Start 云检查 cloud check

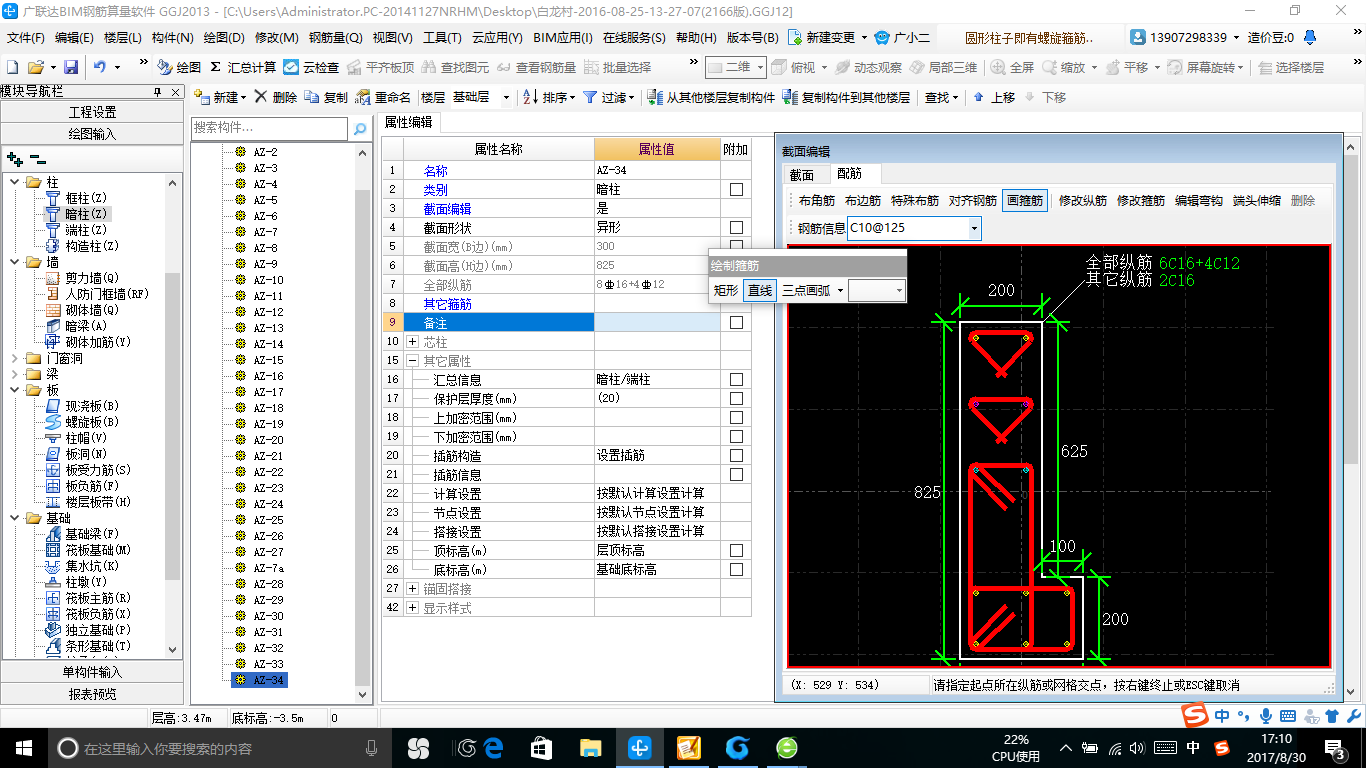pyautogui.click(x=311, y=67)
